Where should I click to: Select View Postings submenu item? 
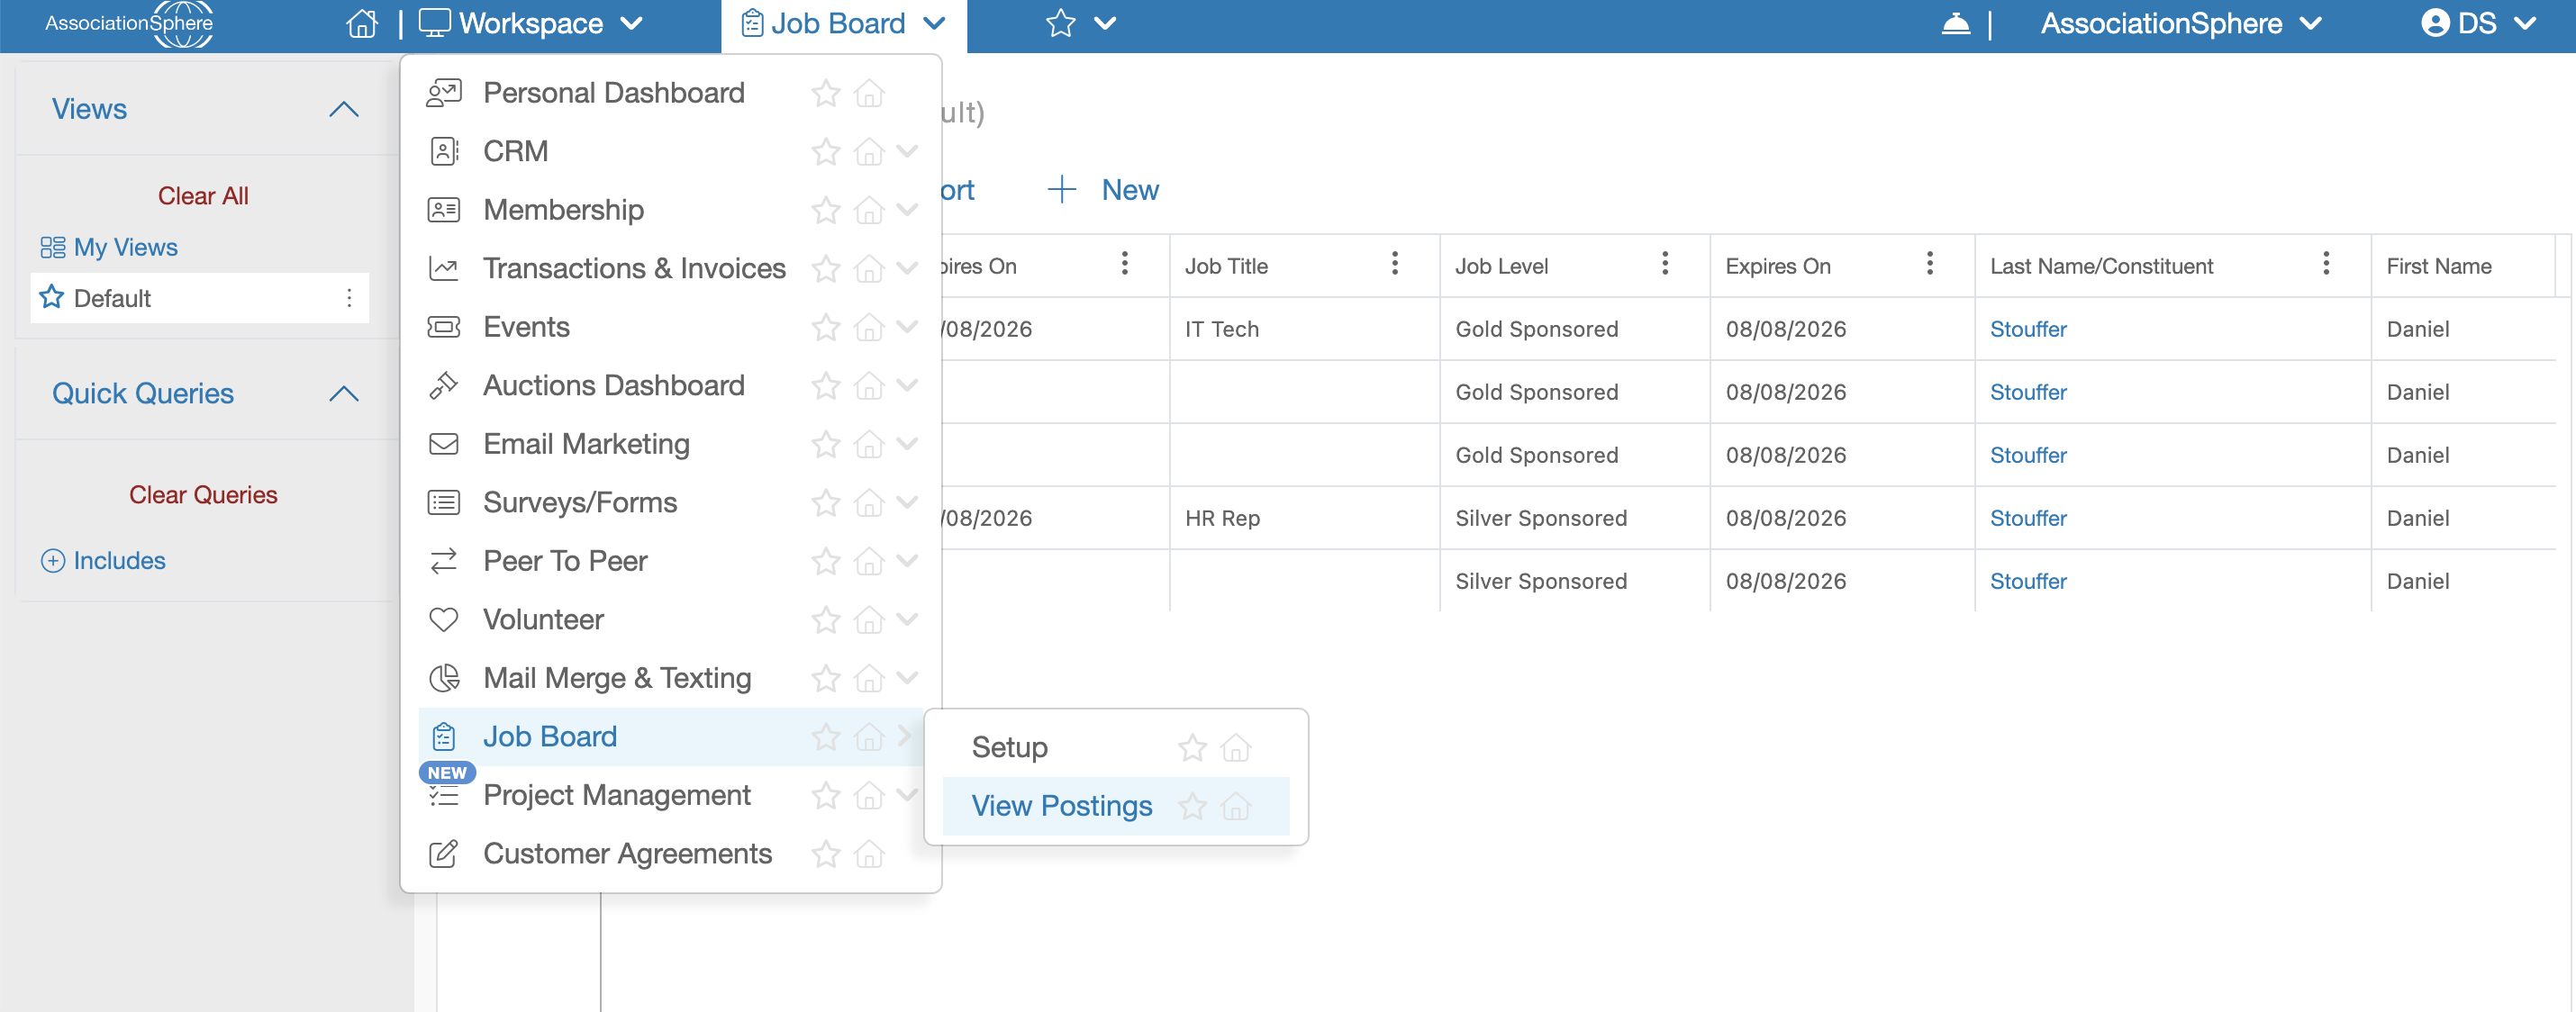[x=1061, y=806]
